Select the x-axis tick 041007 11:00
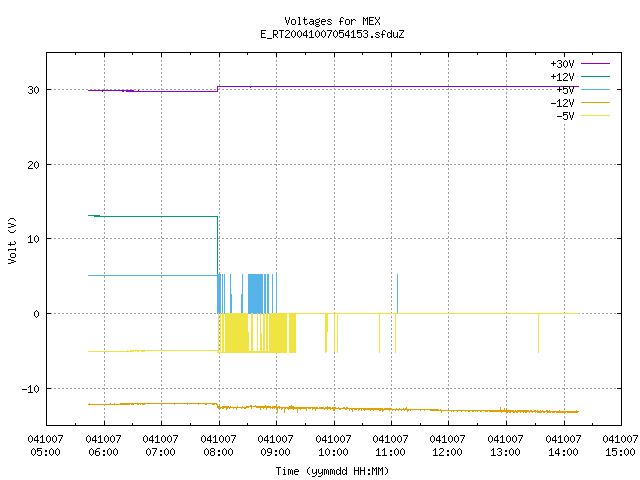The width and height of the screenshot is (640, 480). [391, 446]
